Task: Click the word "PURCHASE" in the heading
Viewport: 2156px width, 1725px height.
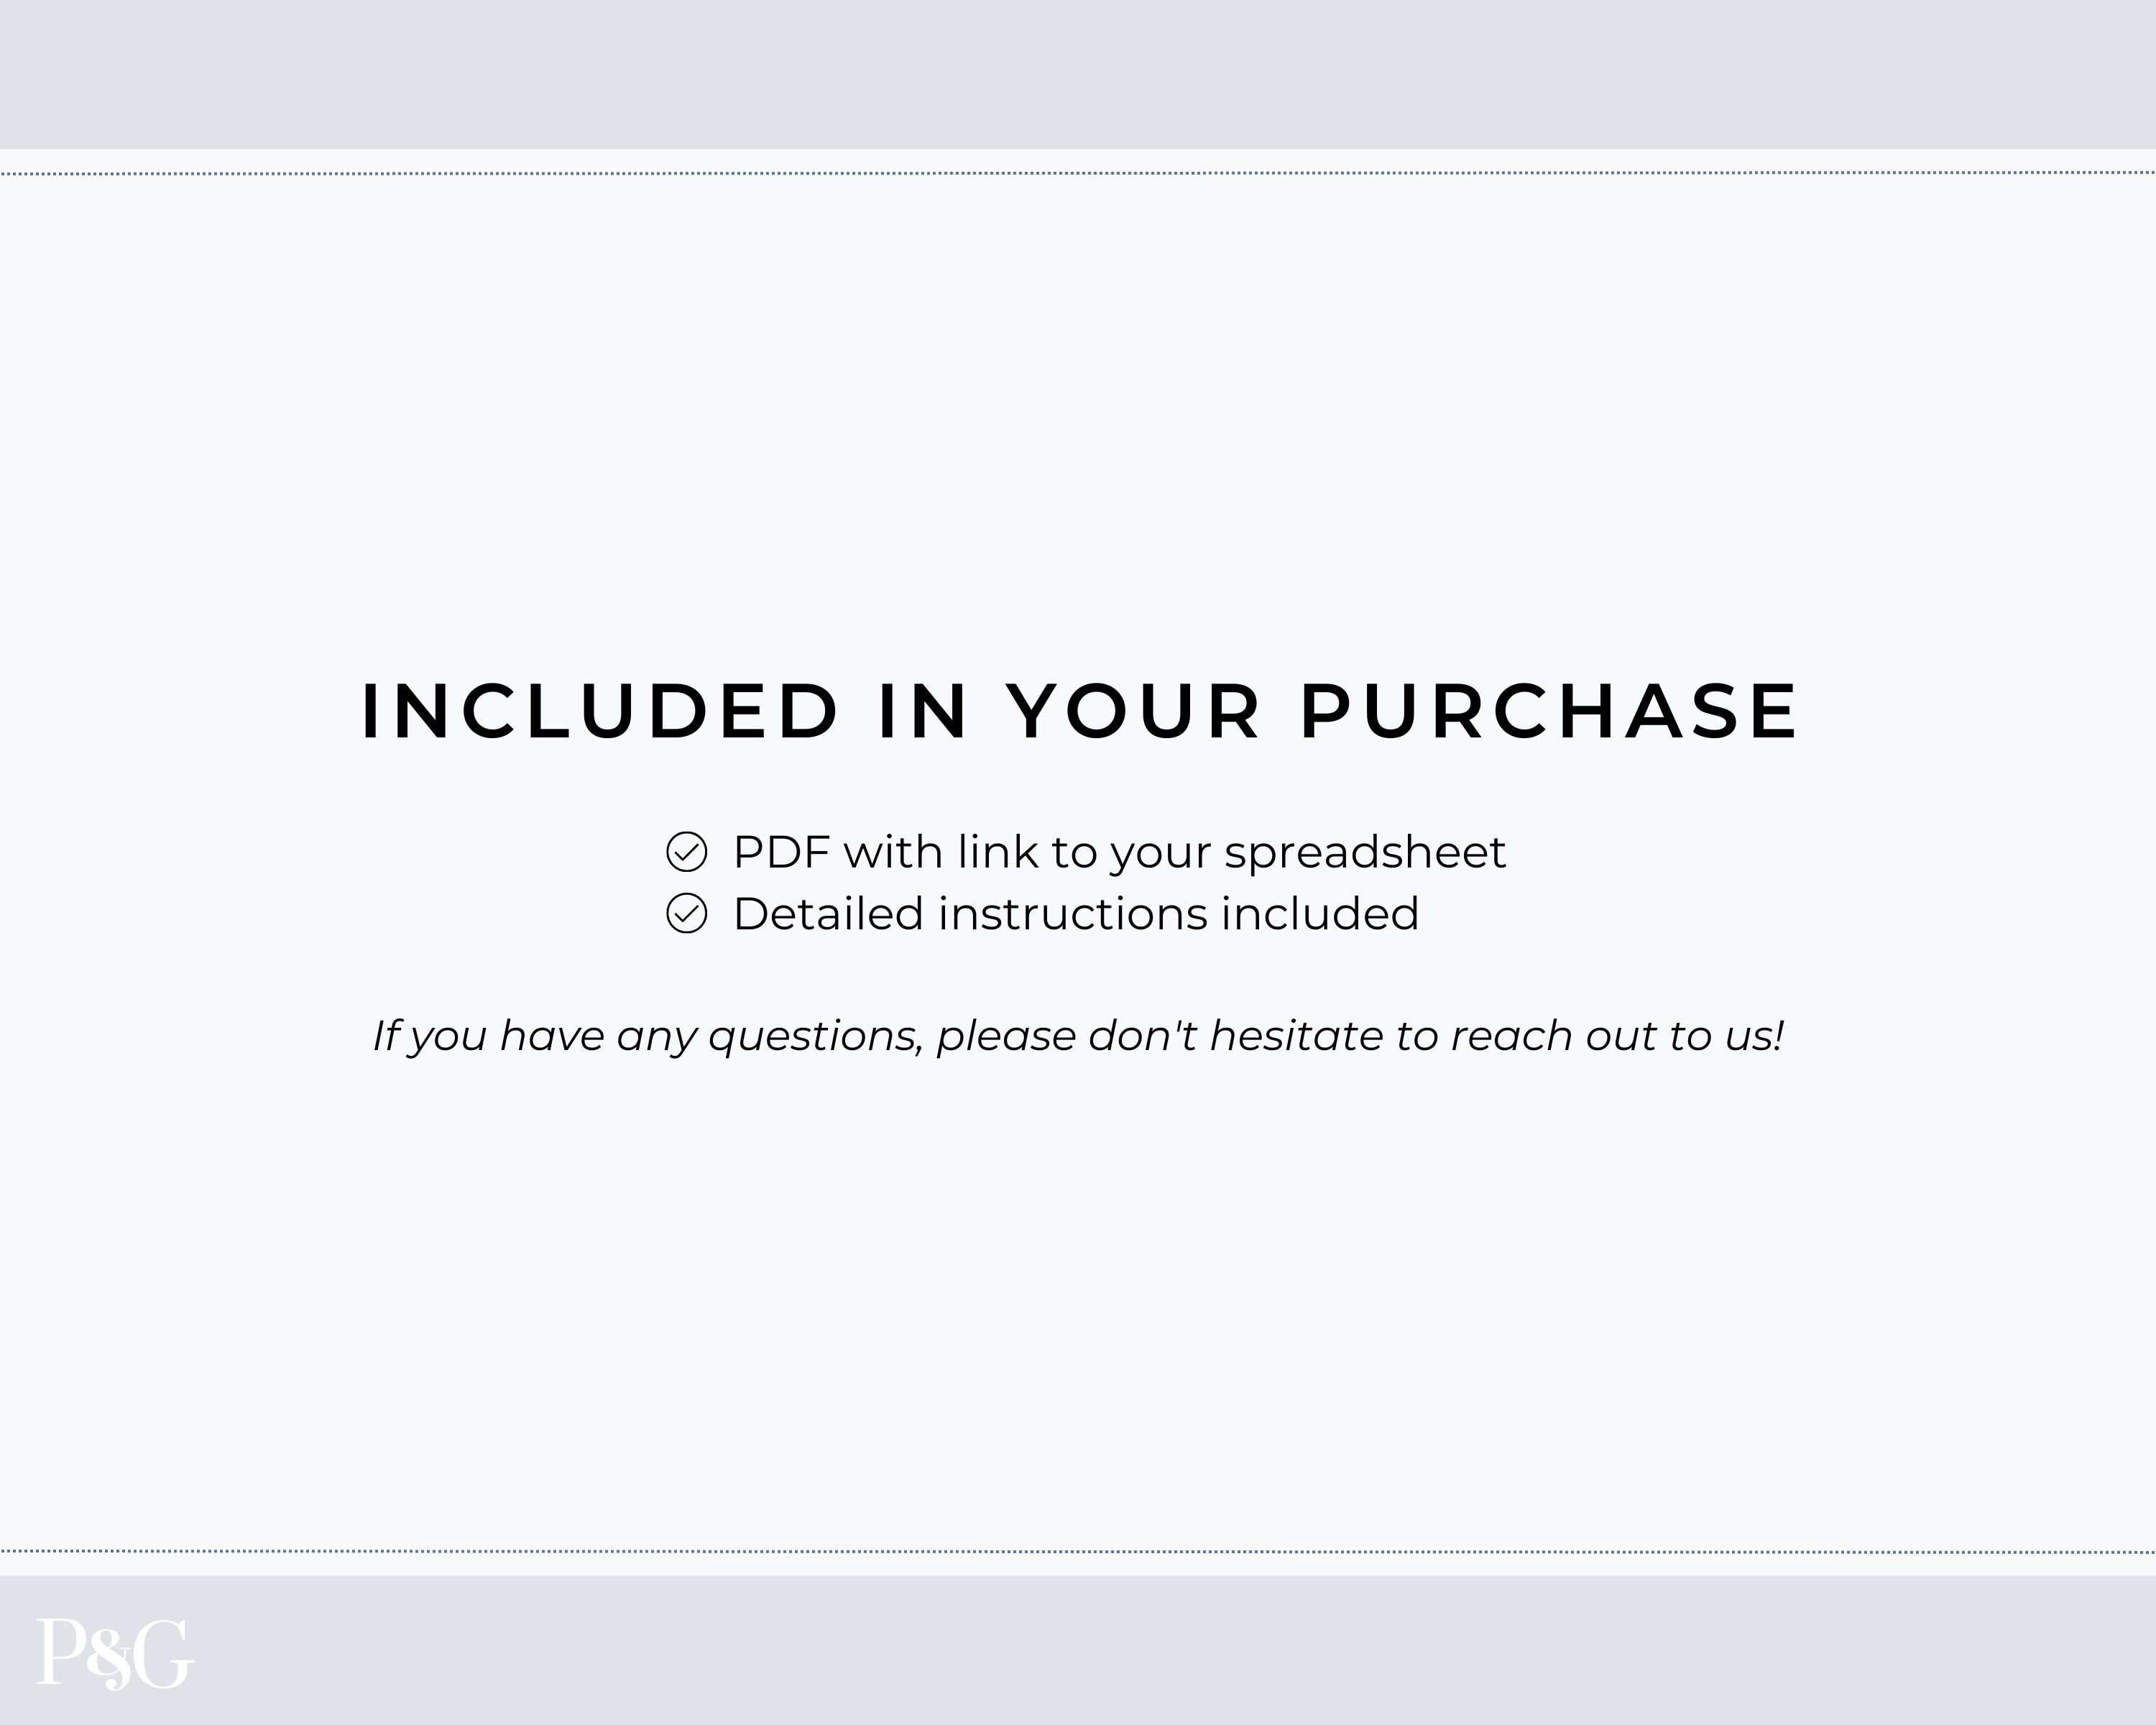Action: click(1548, 712)
